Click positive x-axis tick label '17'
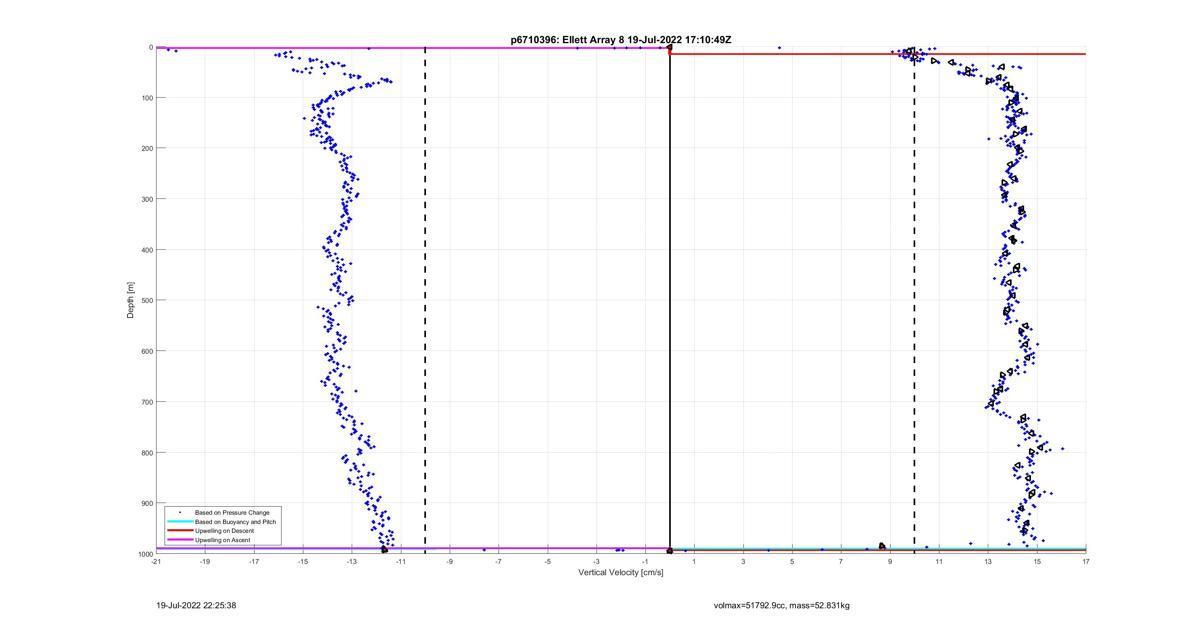The width and height of the screenshot is (1200, 622). [1086, 562]
